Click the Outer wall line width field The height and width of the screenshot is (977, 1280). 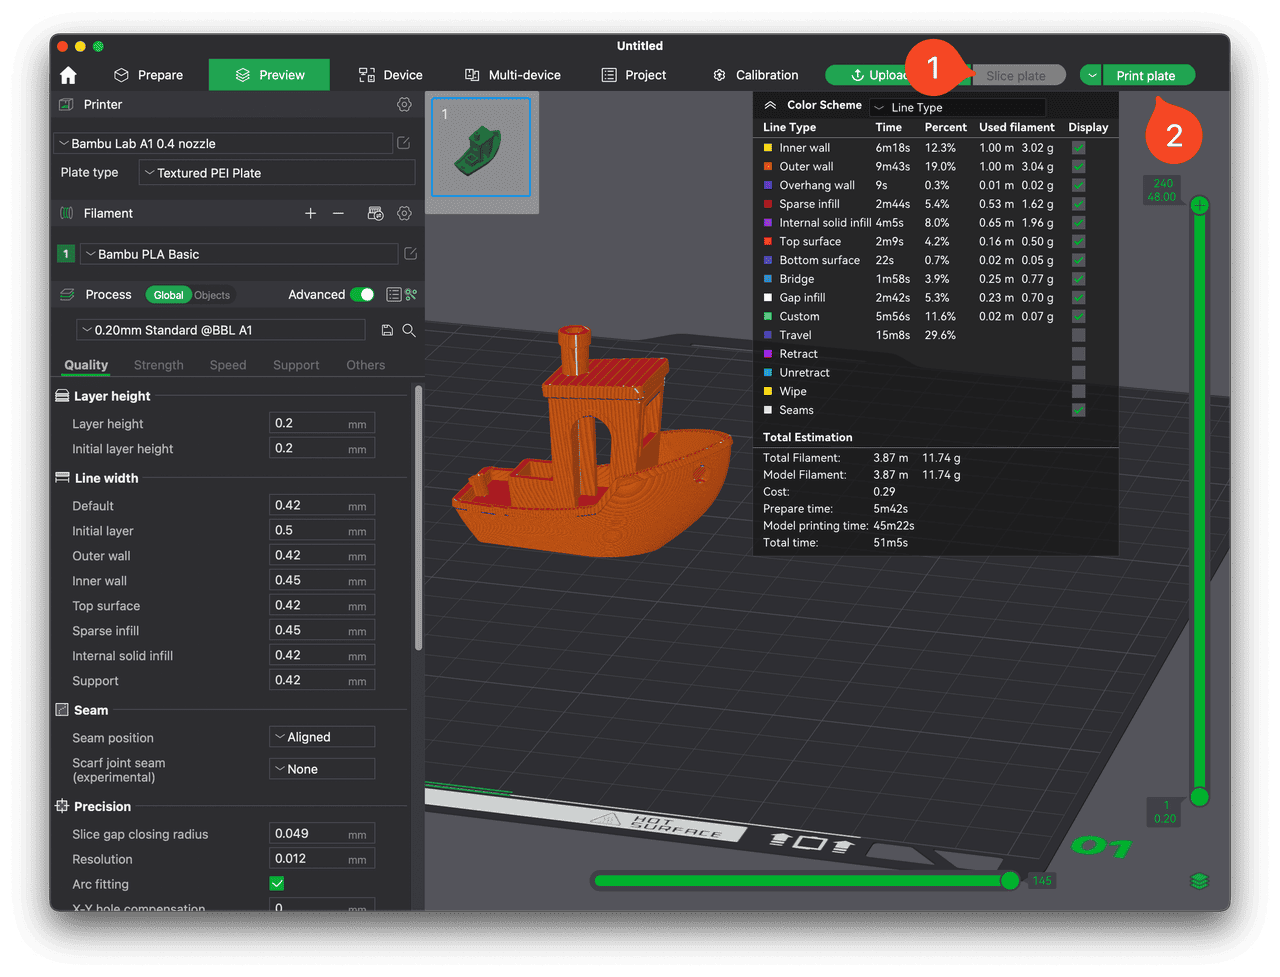[x=322, y=555]
